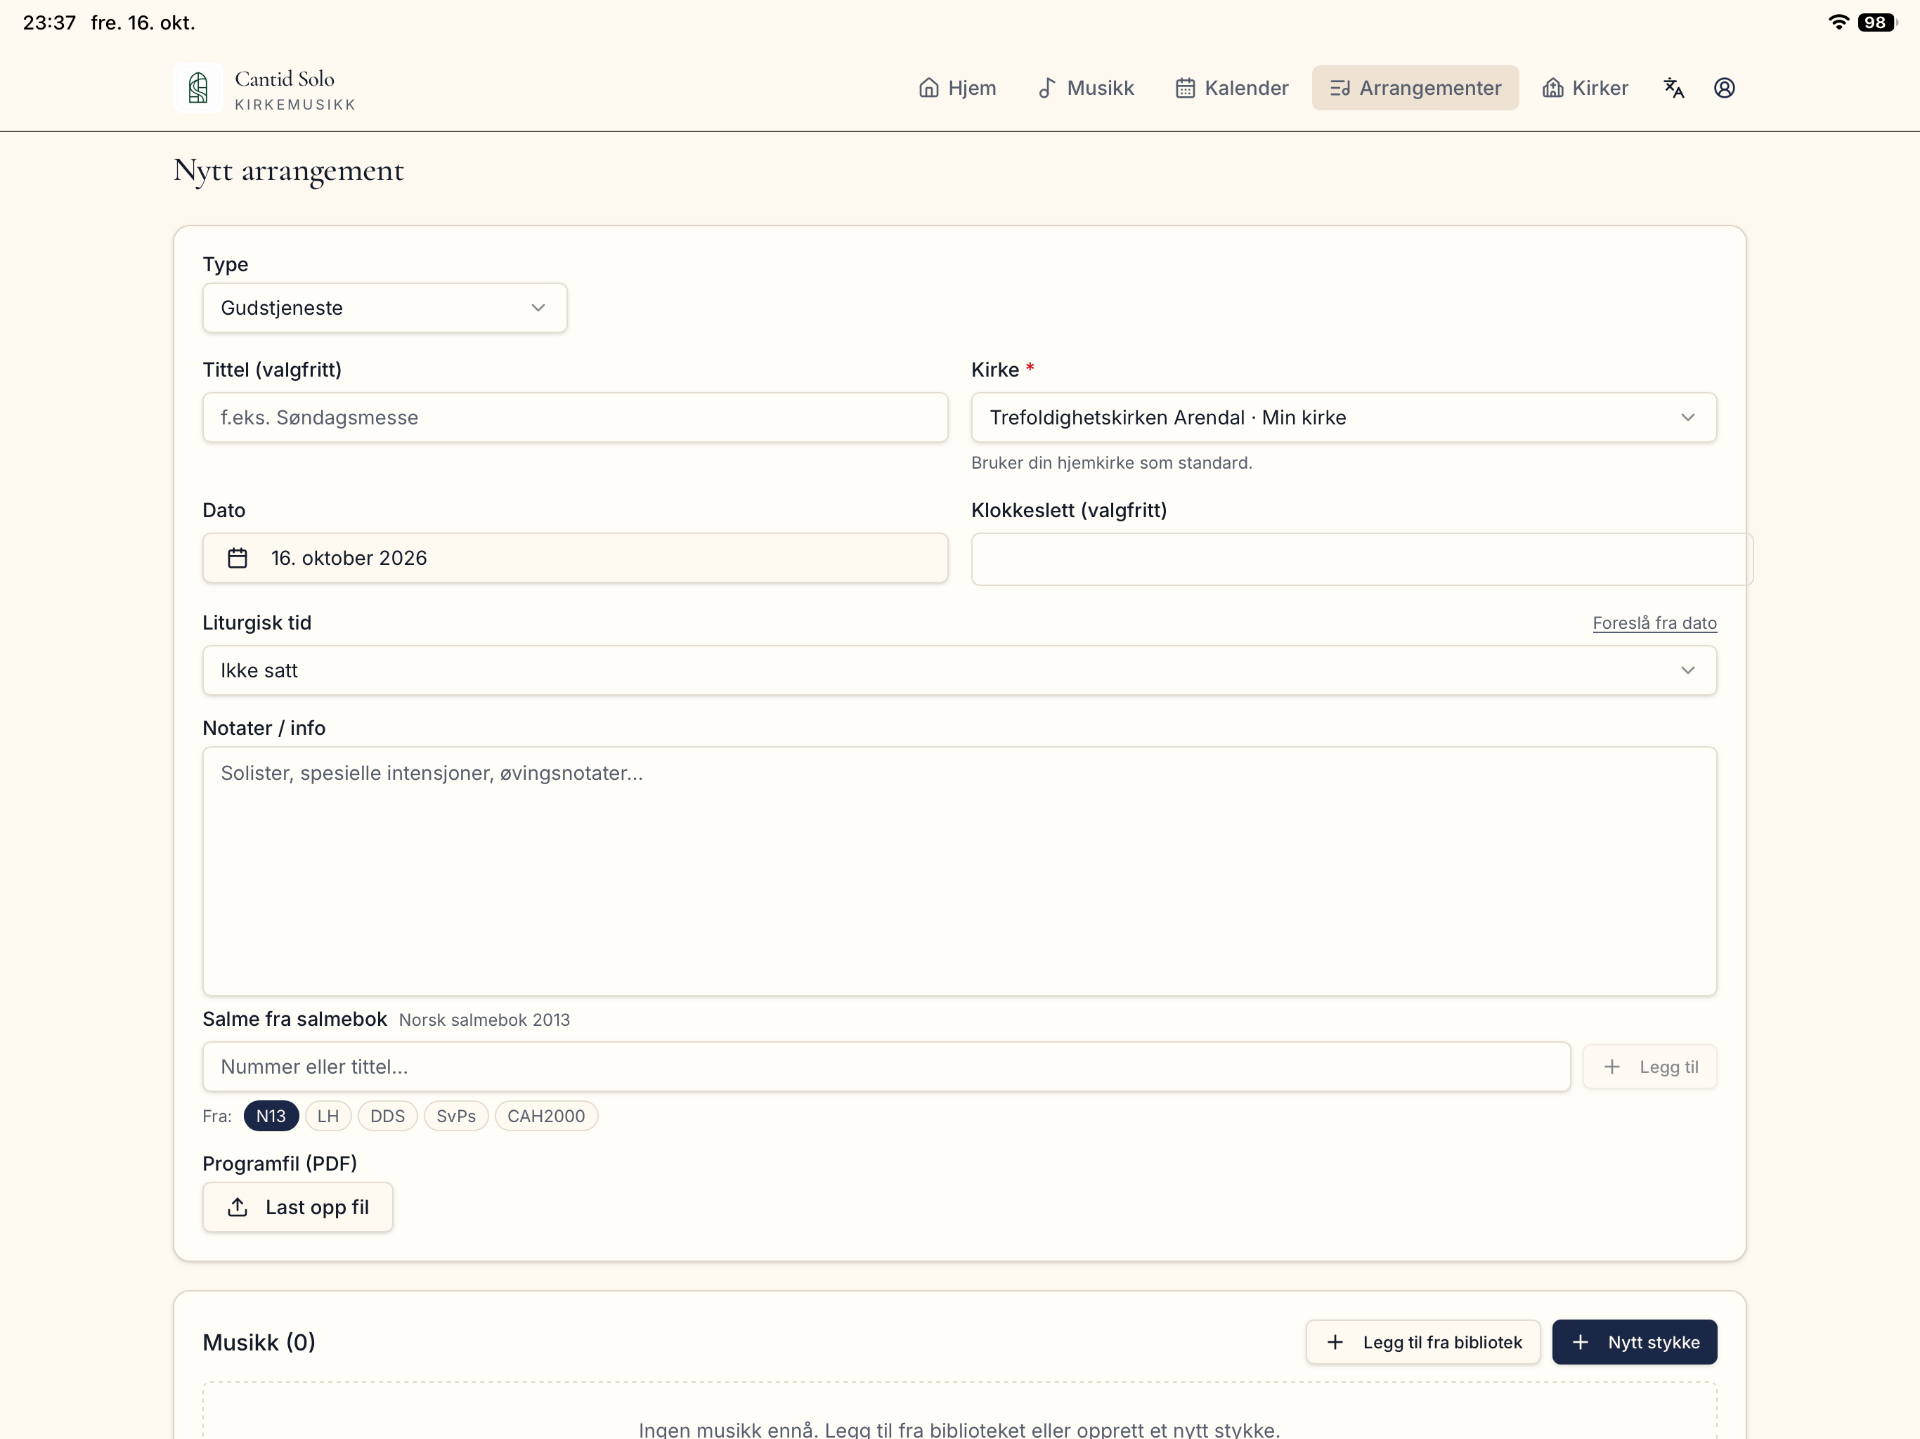
Task: Go to the Hjem tab
Action: click(x=957, y=88)
